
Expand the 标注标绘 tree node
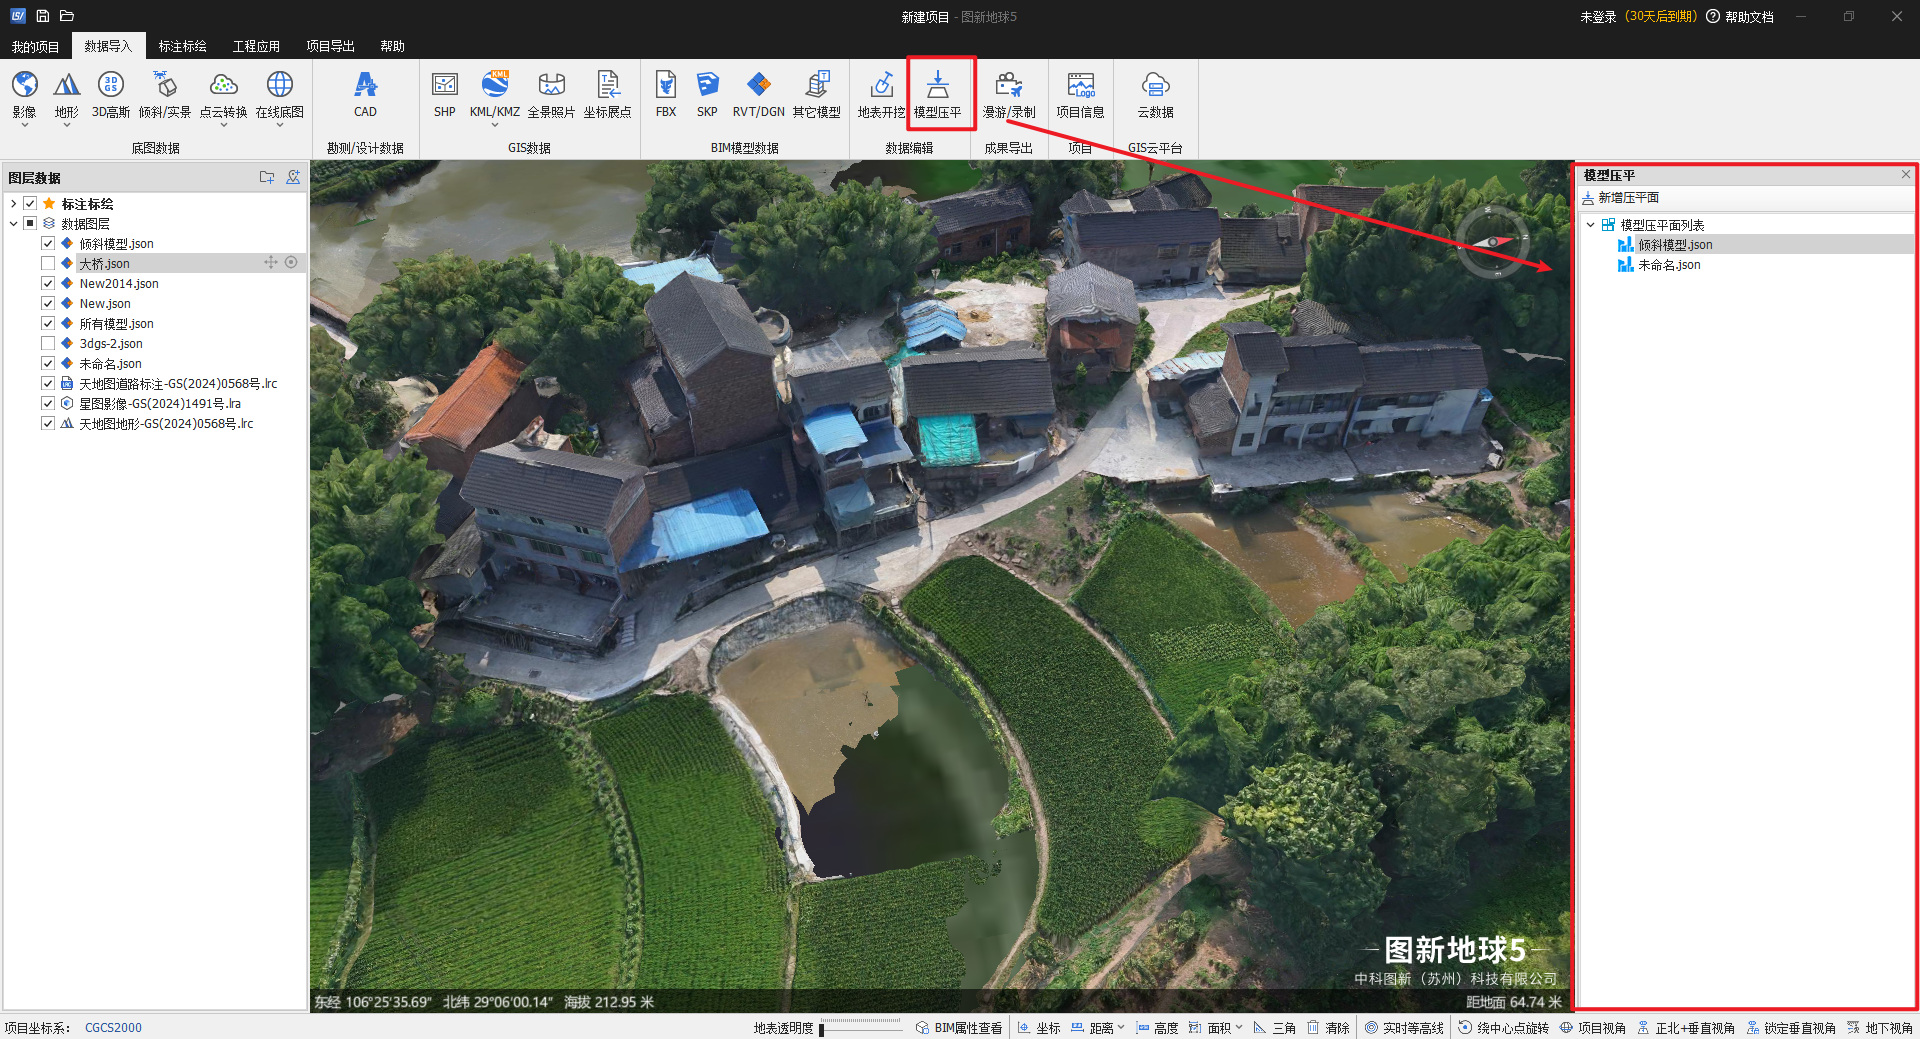(x=13, y=204)
